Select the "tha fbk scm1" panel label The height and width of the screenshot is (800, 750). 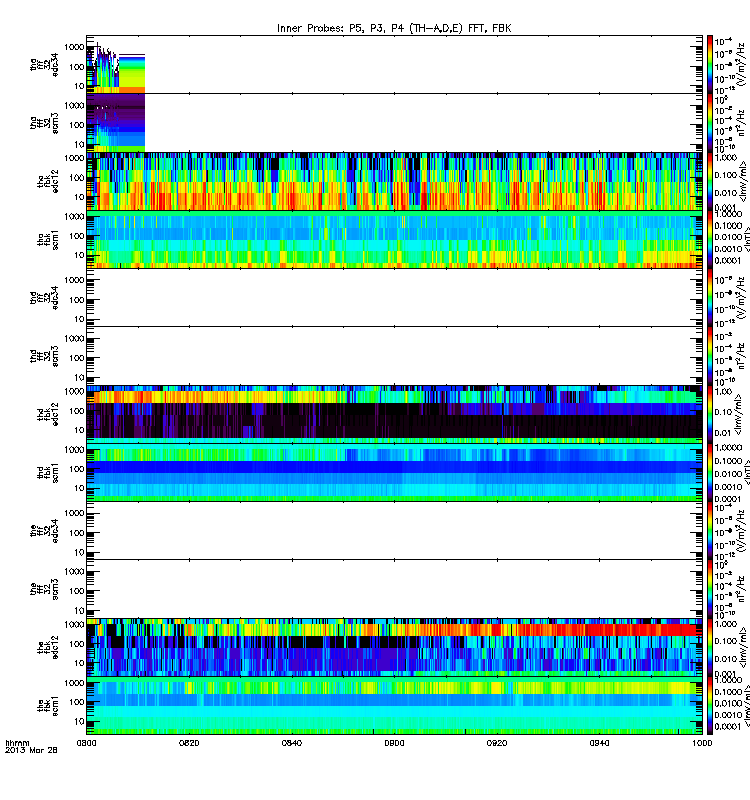(48, 240)
